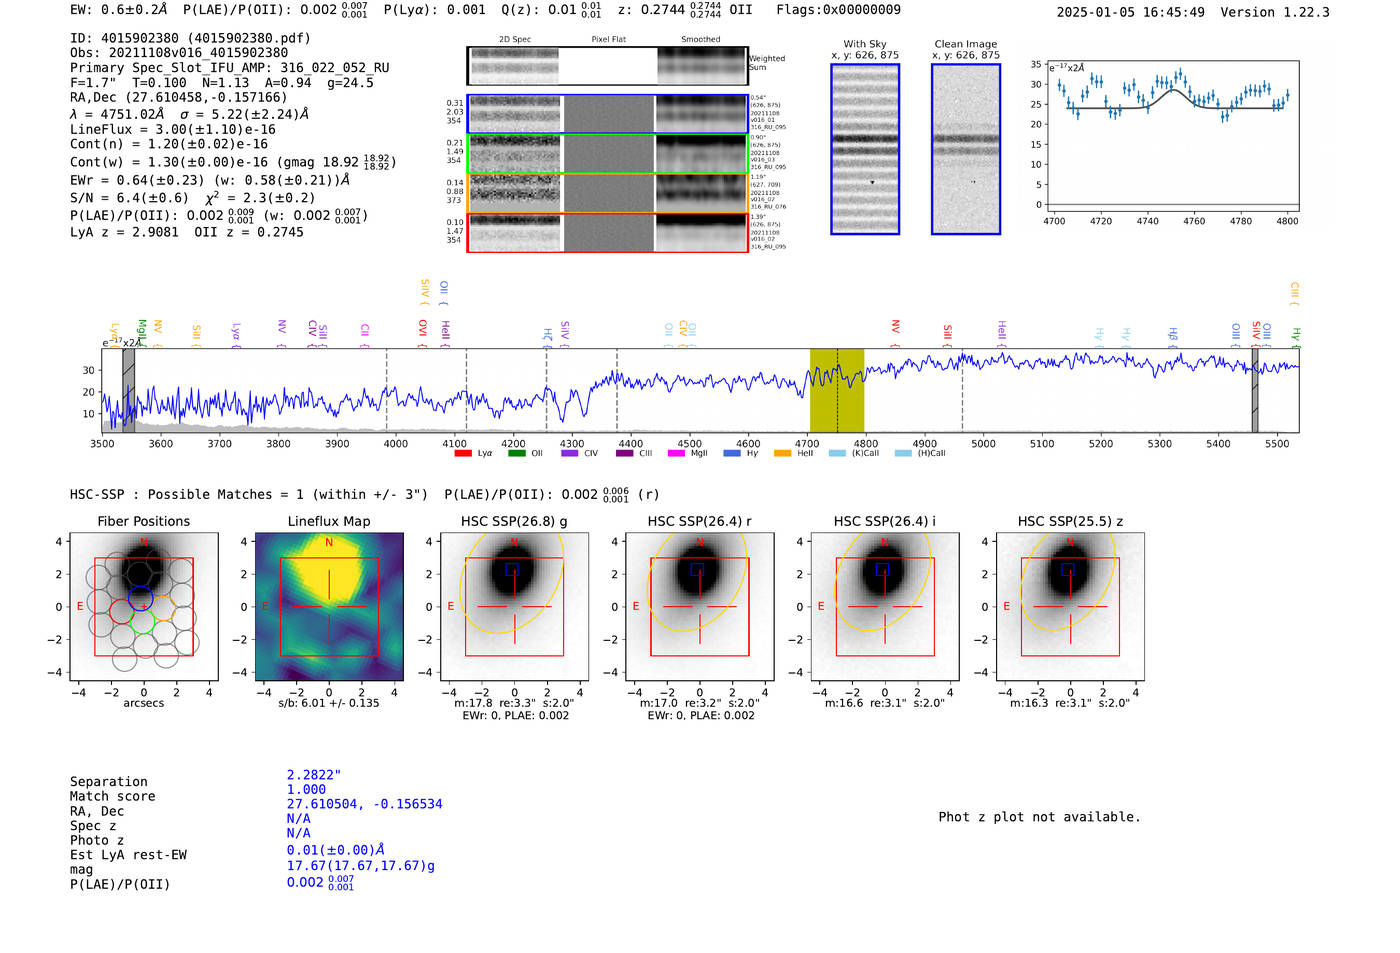Select the EWr = 0.64(±0.23) line
Image resolution: width=1400 pixels, height=953 pixels.
[x=210, y=181]
